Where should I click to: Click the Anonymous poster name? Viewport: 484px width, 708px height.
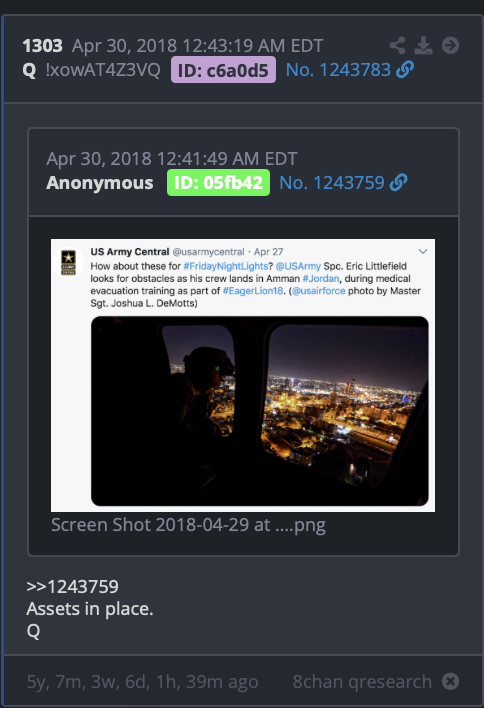100,182
